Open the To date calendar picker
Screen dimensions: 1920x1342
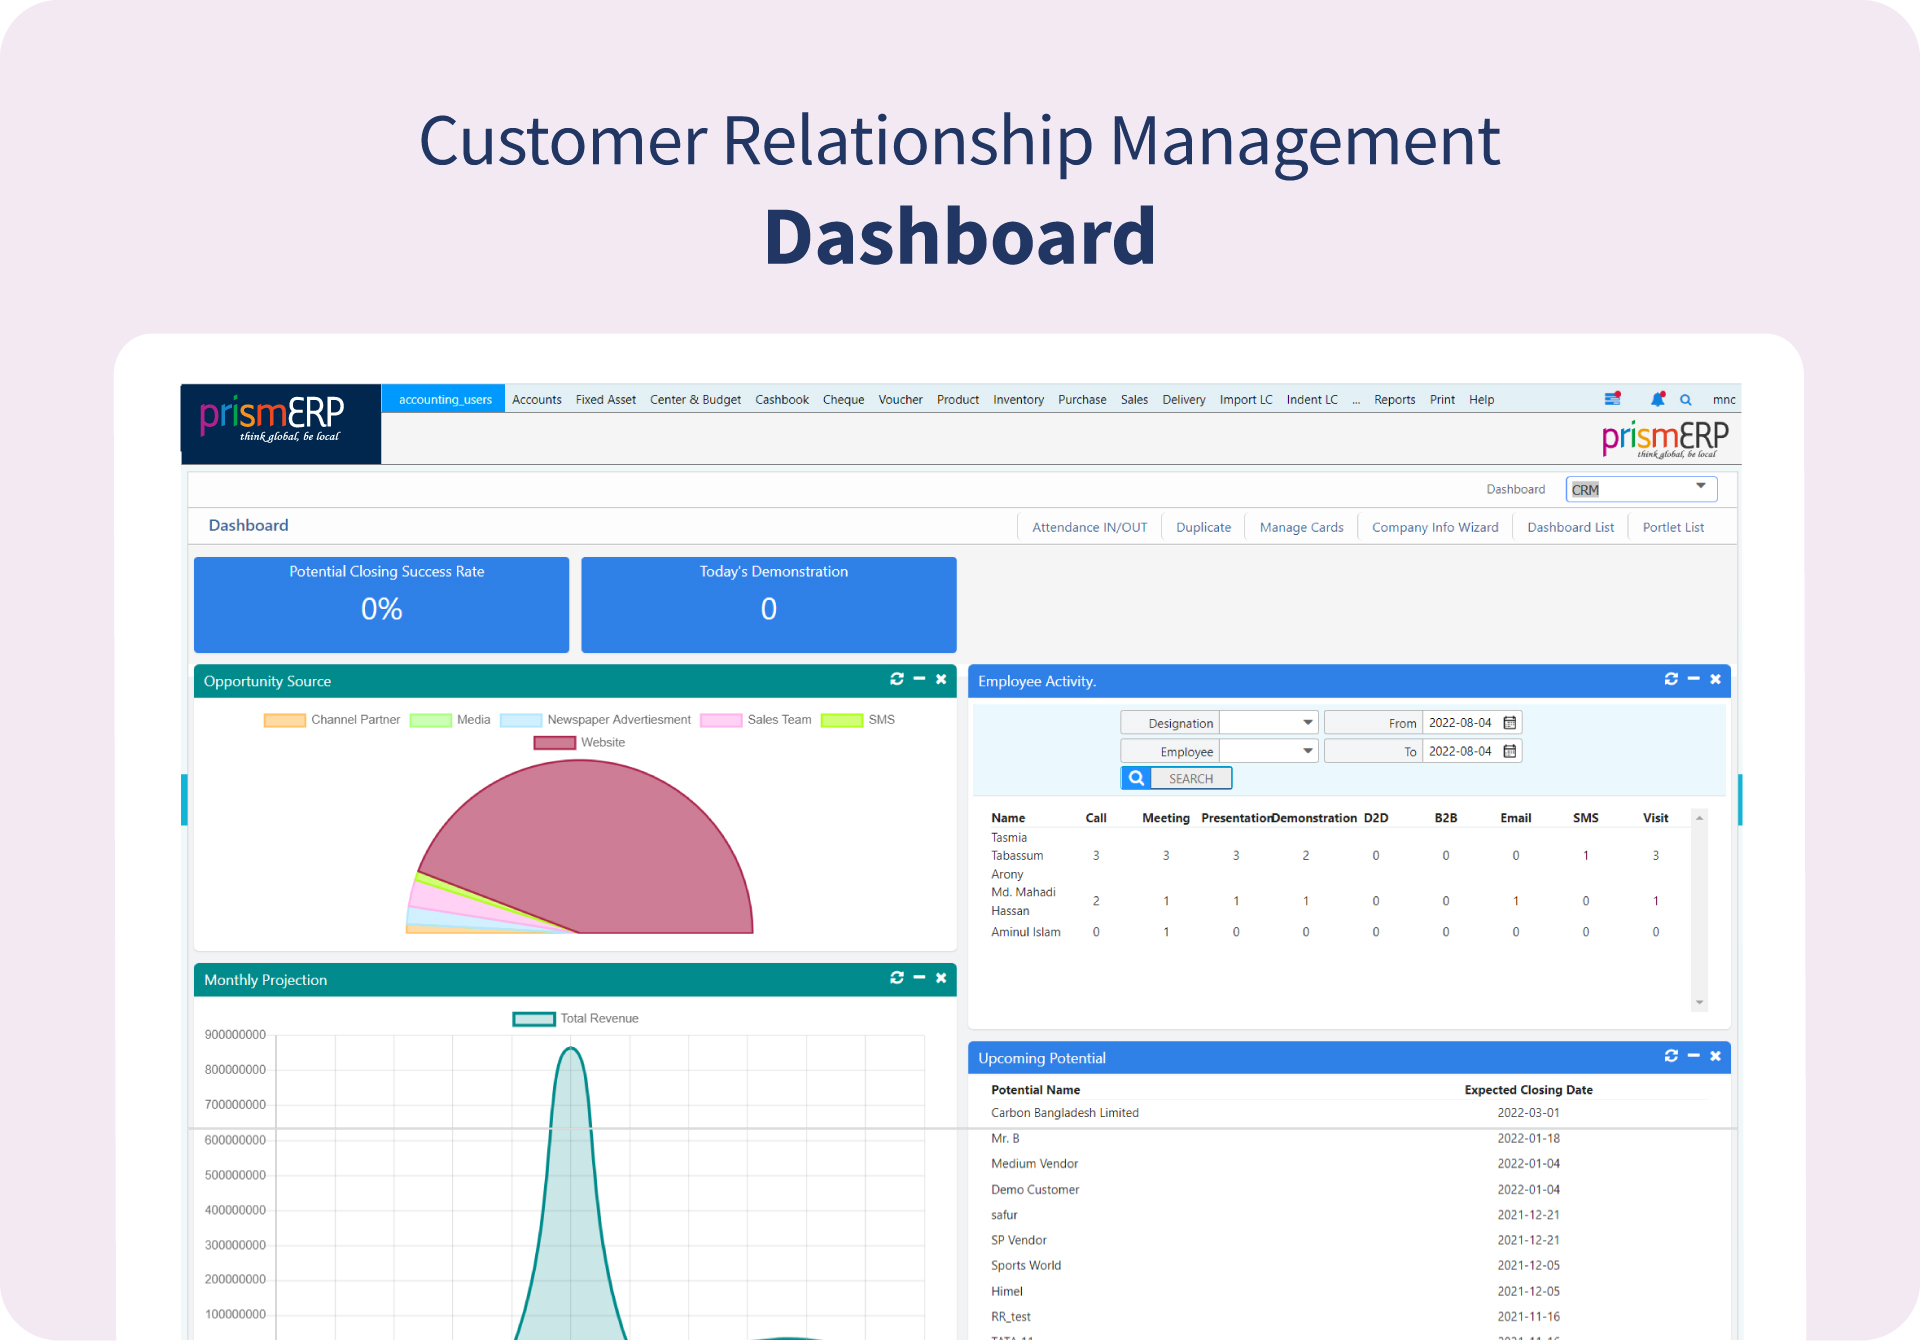(x=1510, y=751)
